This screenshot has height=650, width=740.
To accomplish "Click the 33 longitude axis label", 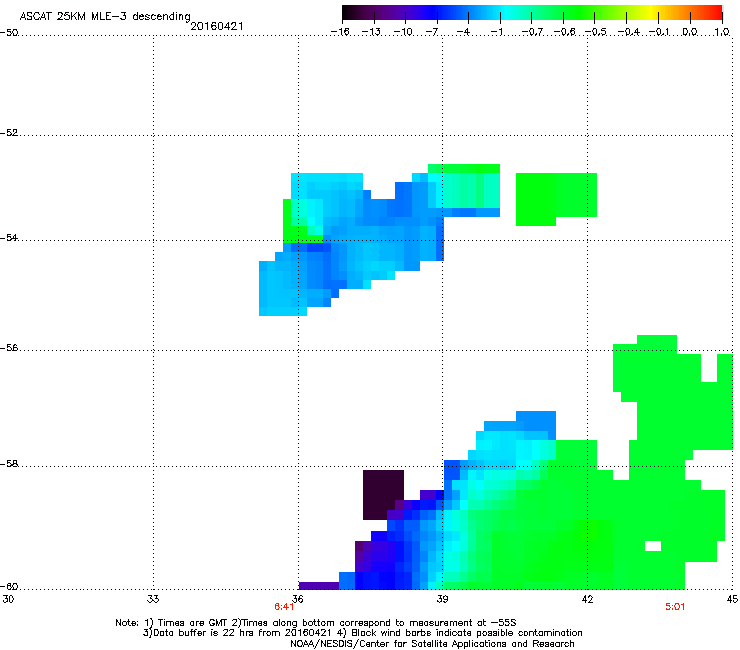I will [x=153, y=599].
